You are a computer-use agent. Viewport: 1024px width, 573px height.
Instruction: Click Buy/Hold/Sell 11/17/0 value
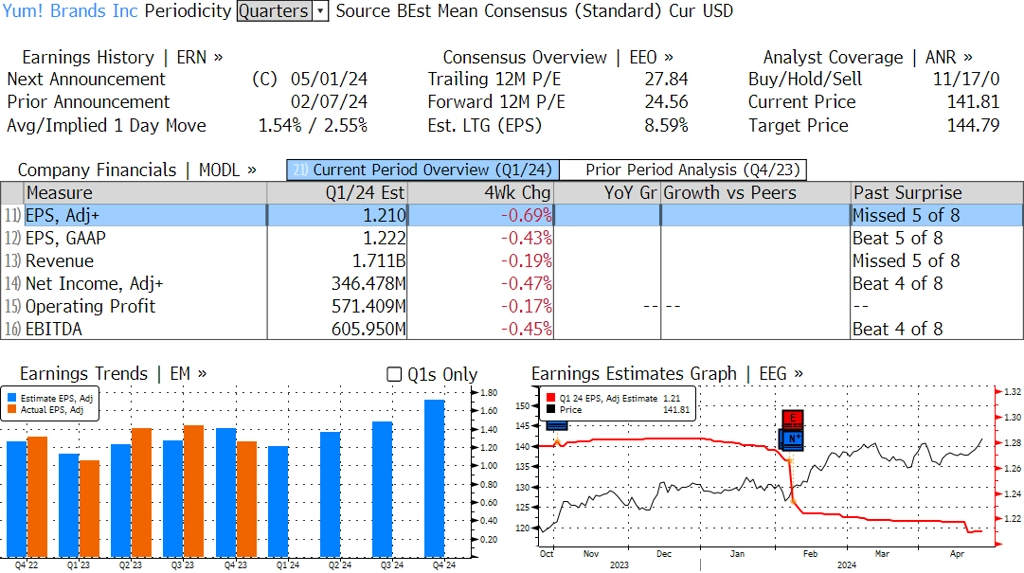966,79
